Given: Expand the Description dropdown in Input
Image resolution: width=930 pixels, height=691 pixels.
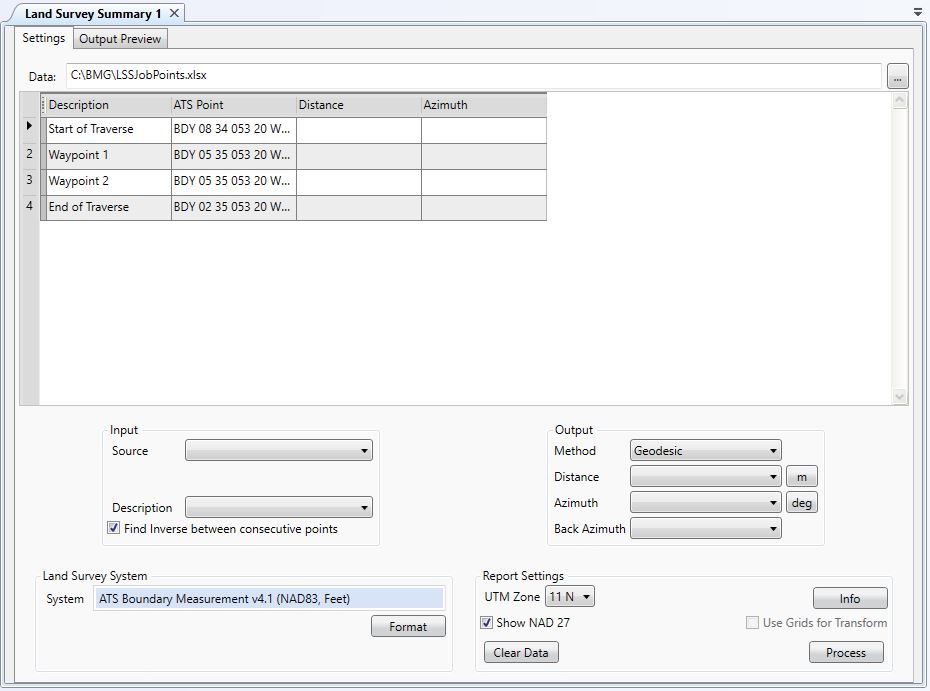Looking at the screenshot, I should point(278,508).
